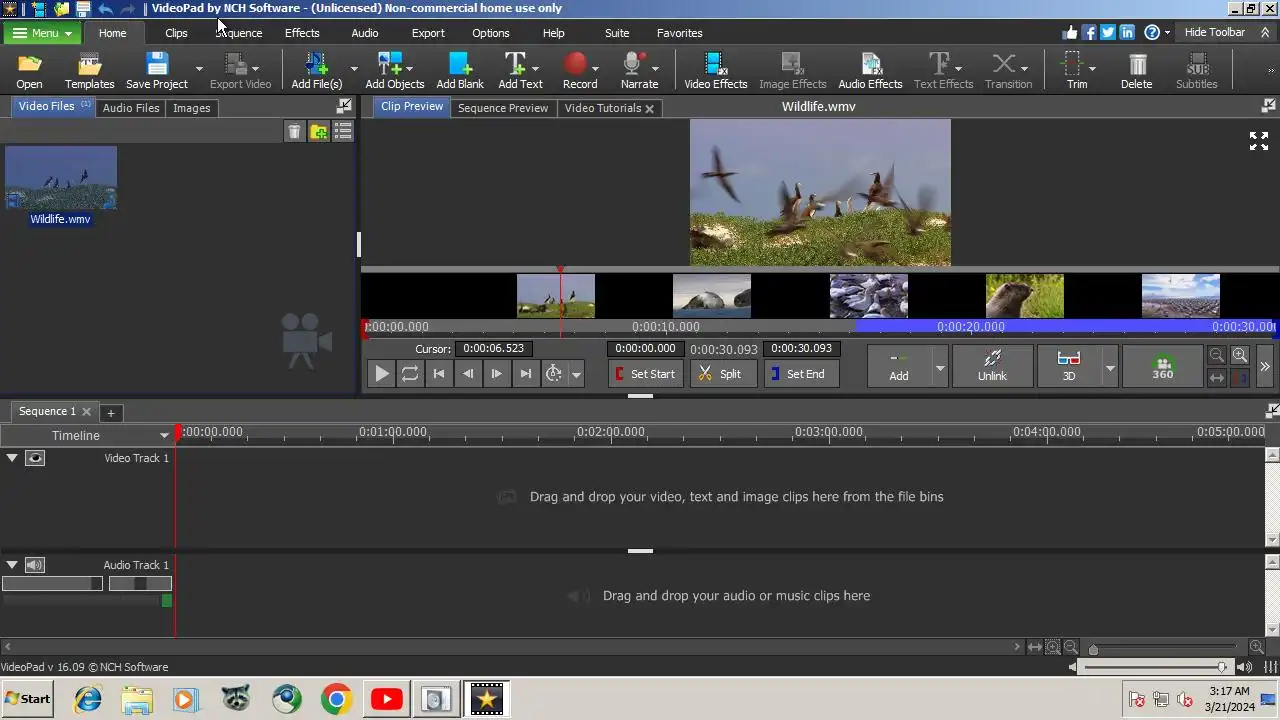Unlink clip audio with Unlink
The width and height of the screenshot is (1280, 720).
992,366
